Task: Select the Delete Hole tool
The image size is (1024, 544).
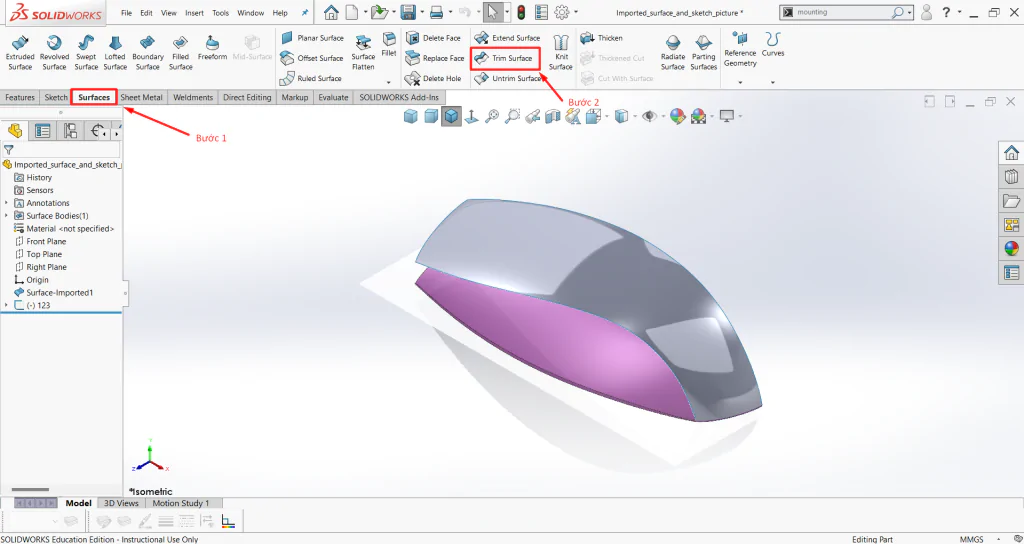Action: (433, 78)
